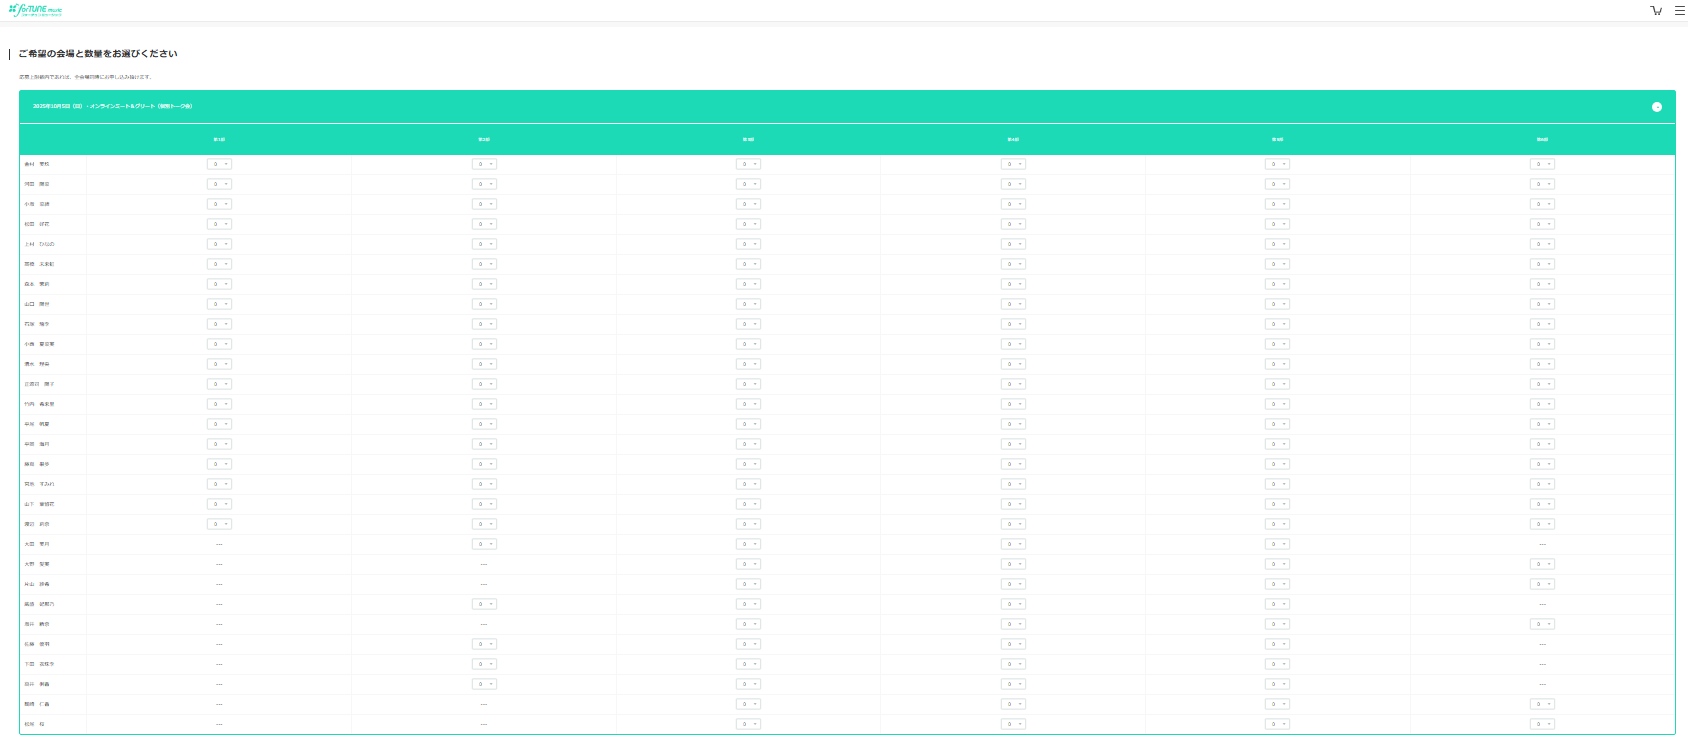Open 竹内 希来里 第1部 quantity dropdown

coord(219,404)
